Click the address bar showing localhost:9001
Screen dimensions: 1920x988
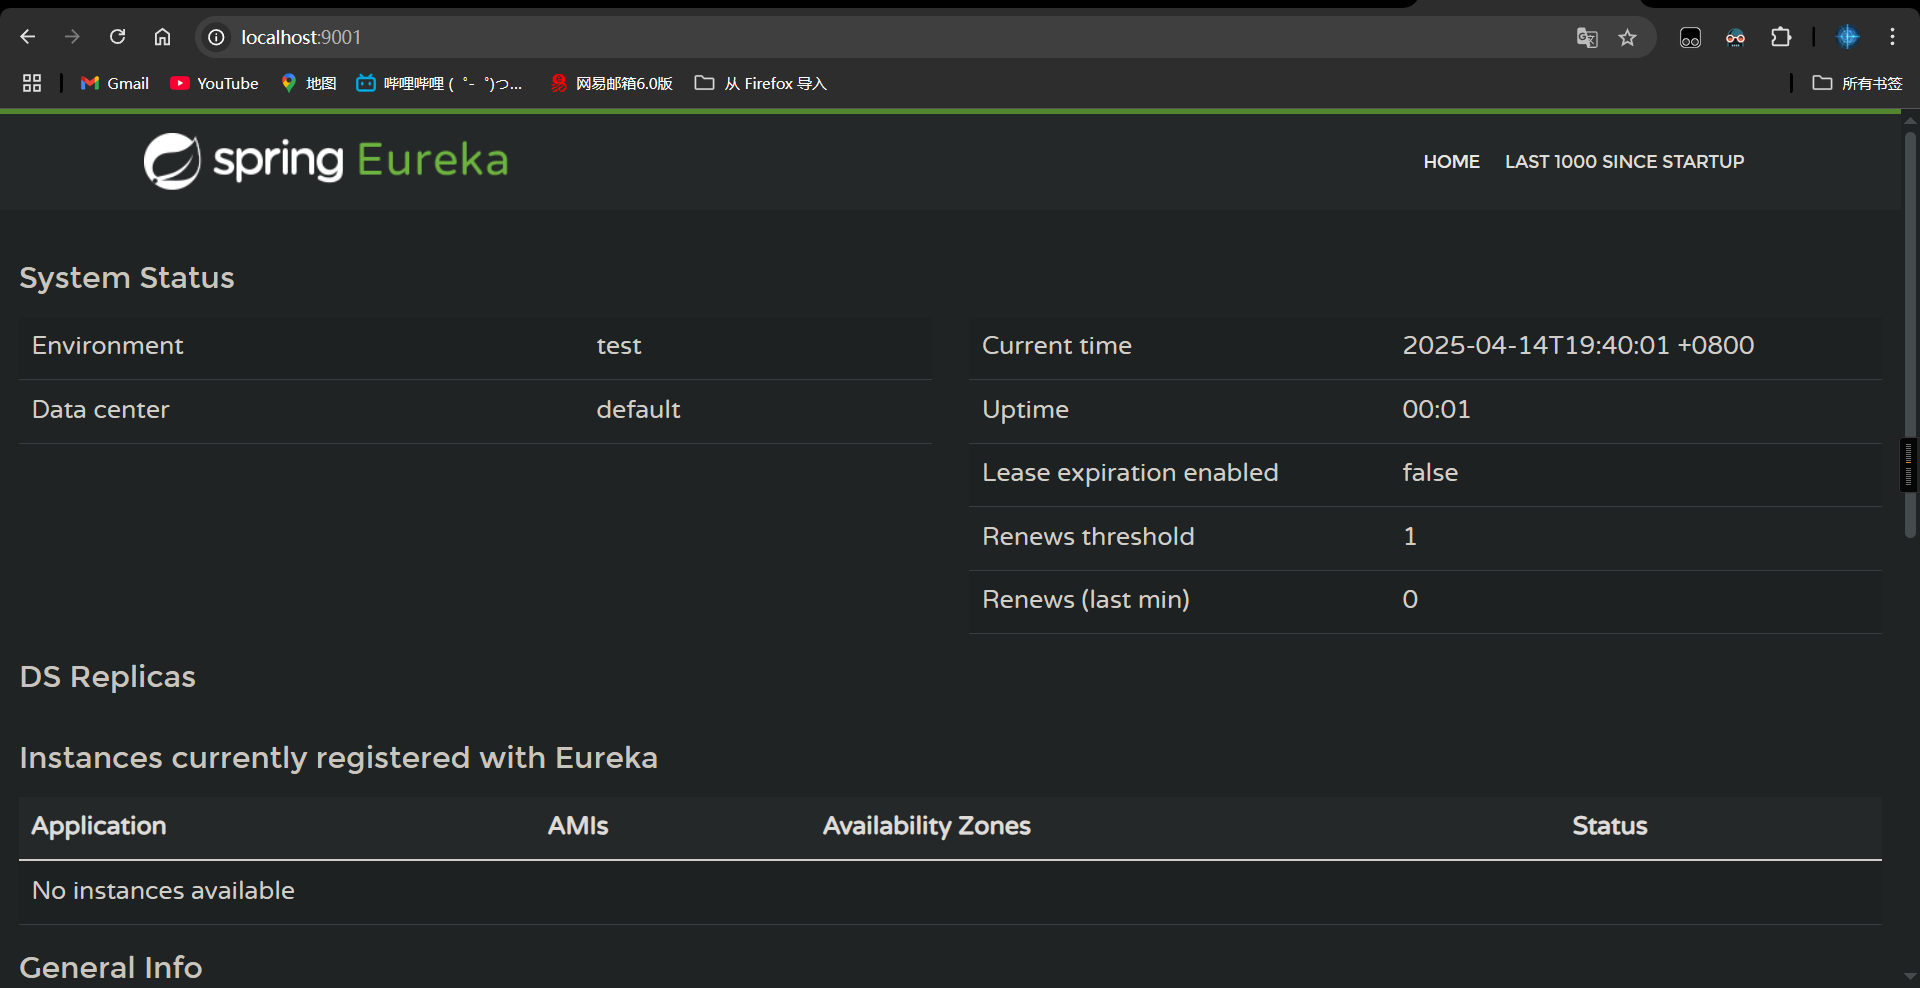click(800, 37)
